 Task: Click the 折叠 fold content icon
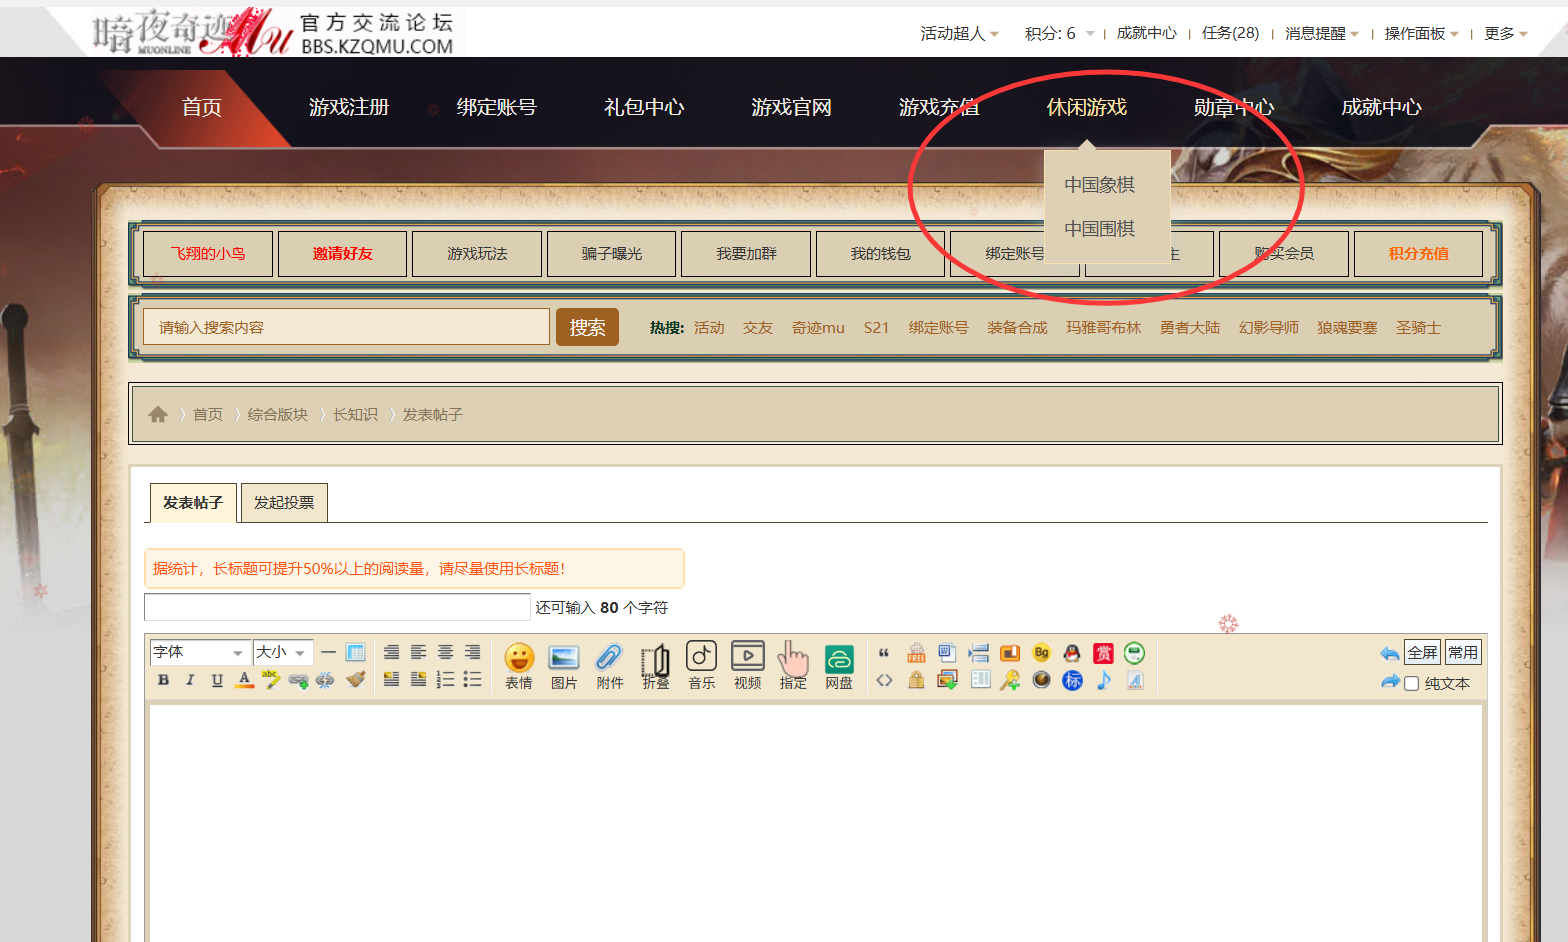pos(656,666)
